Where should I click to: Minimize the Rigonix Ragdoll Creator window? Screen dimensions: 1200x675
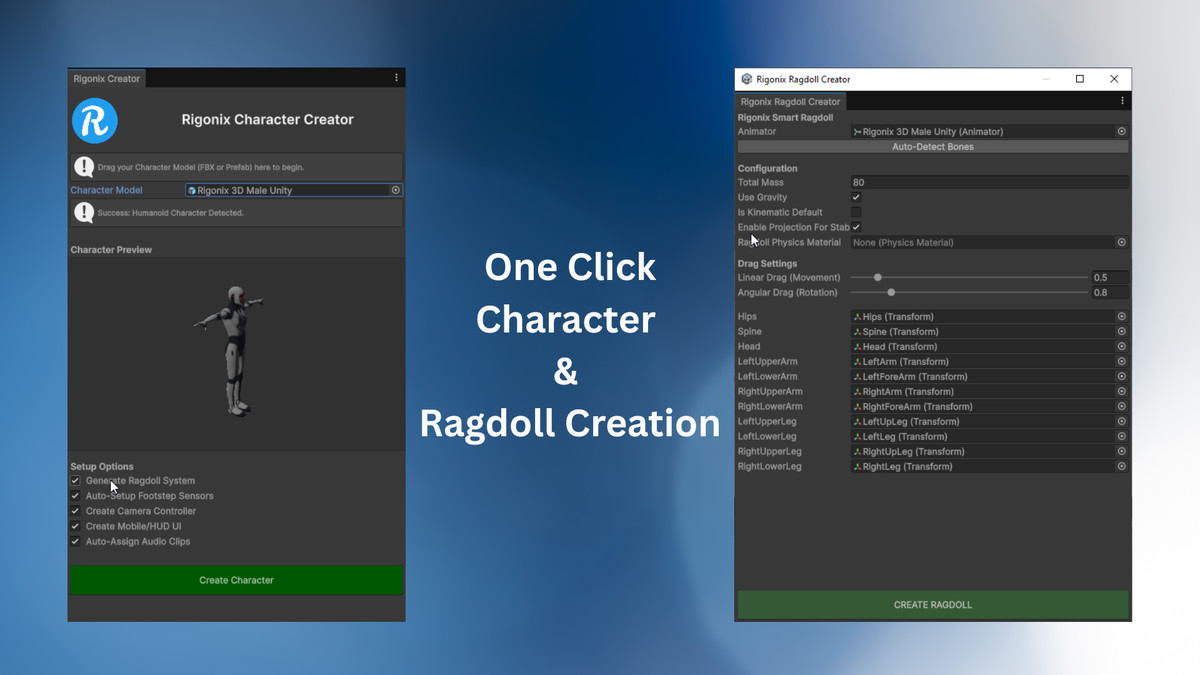tap(1046, 79)
